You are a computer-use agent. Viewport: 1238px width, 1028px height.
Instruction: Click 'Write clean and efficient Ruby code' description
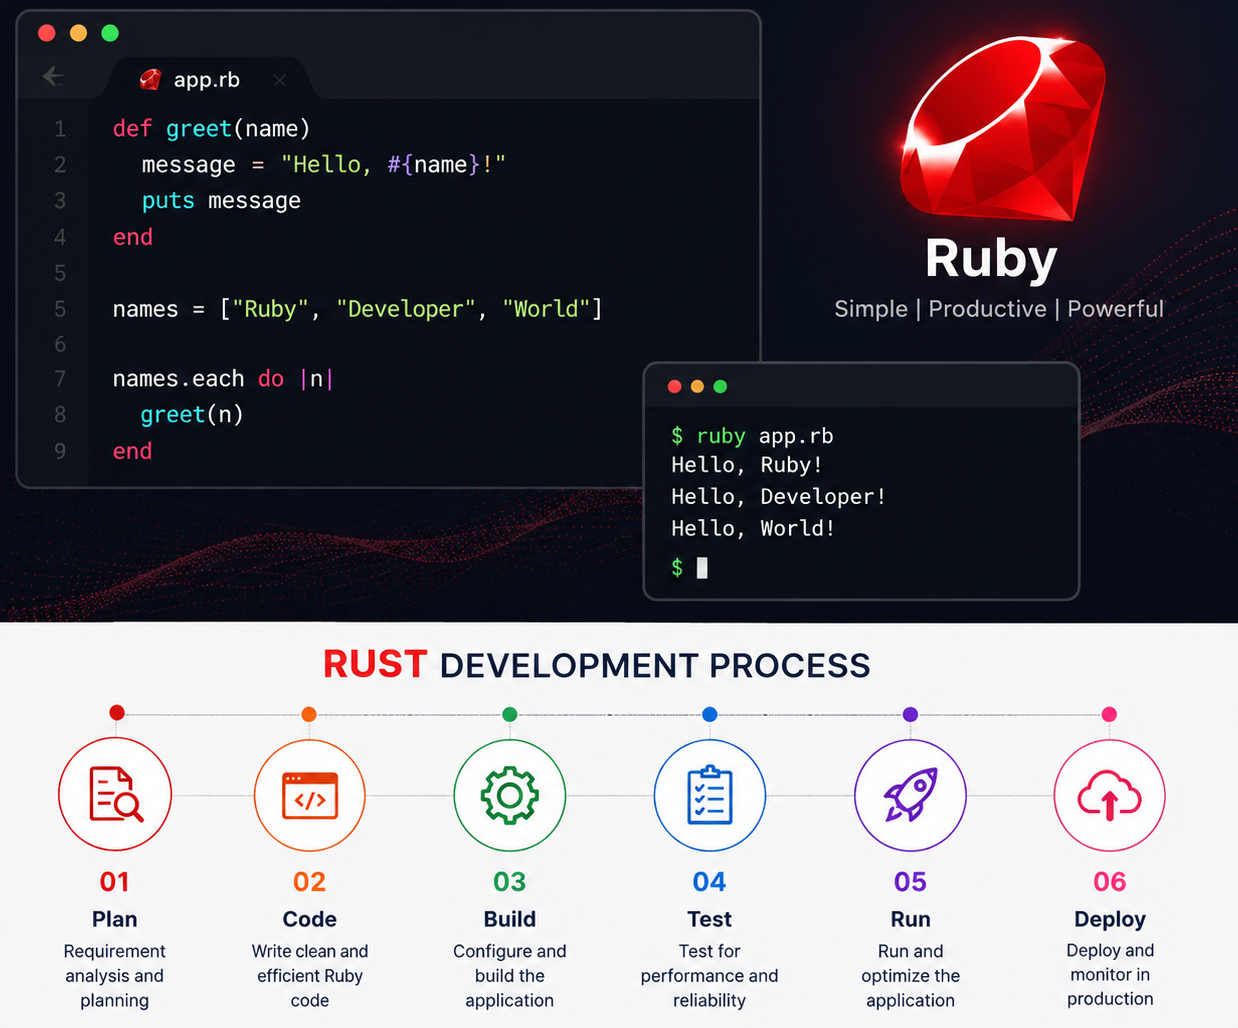click(310, 976)
